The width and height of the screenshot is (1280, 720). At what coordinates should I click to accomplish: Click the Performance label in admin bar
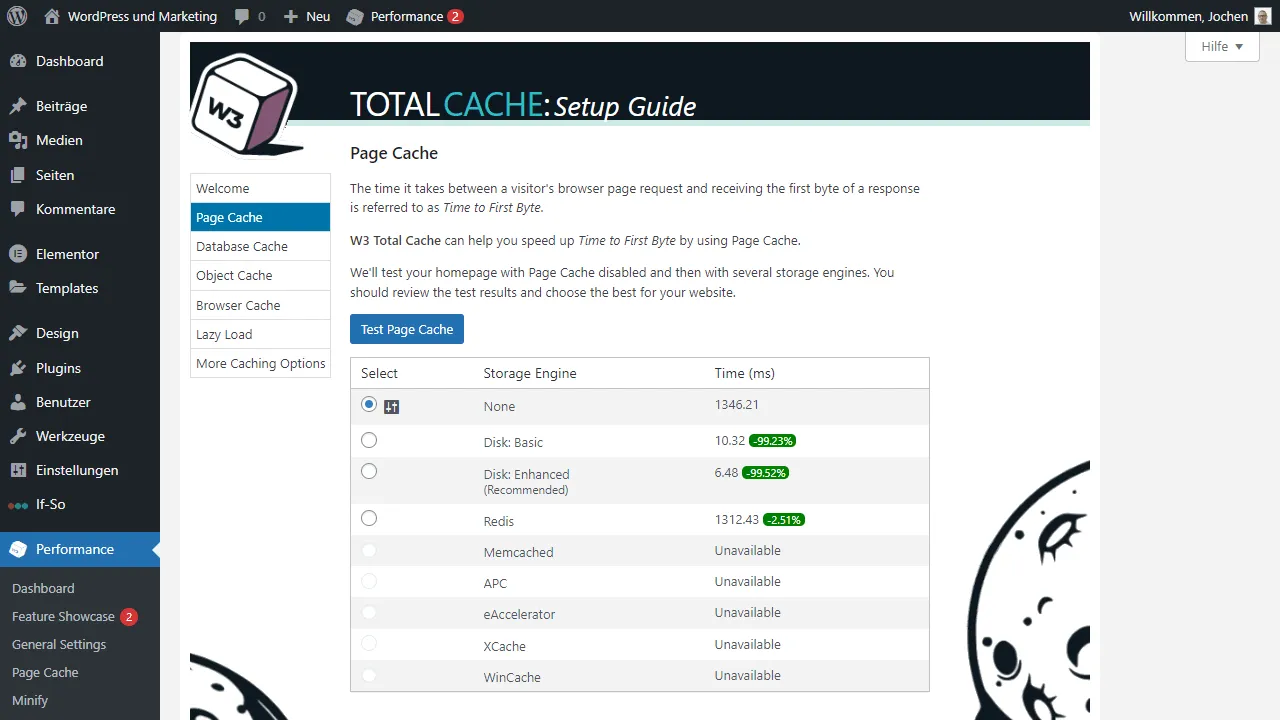(406, 16)
